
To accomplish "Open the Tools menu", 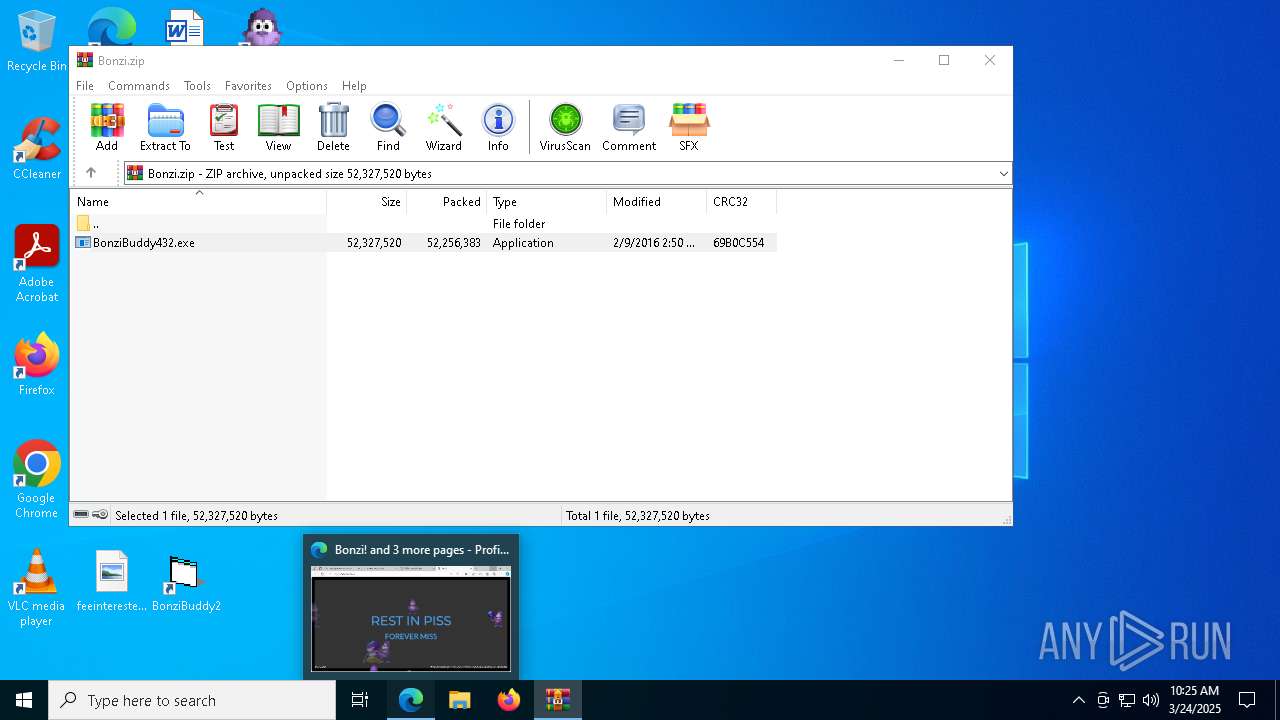I will tap(197, 86).
